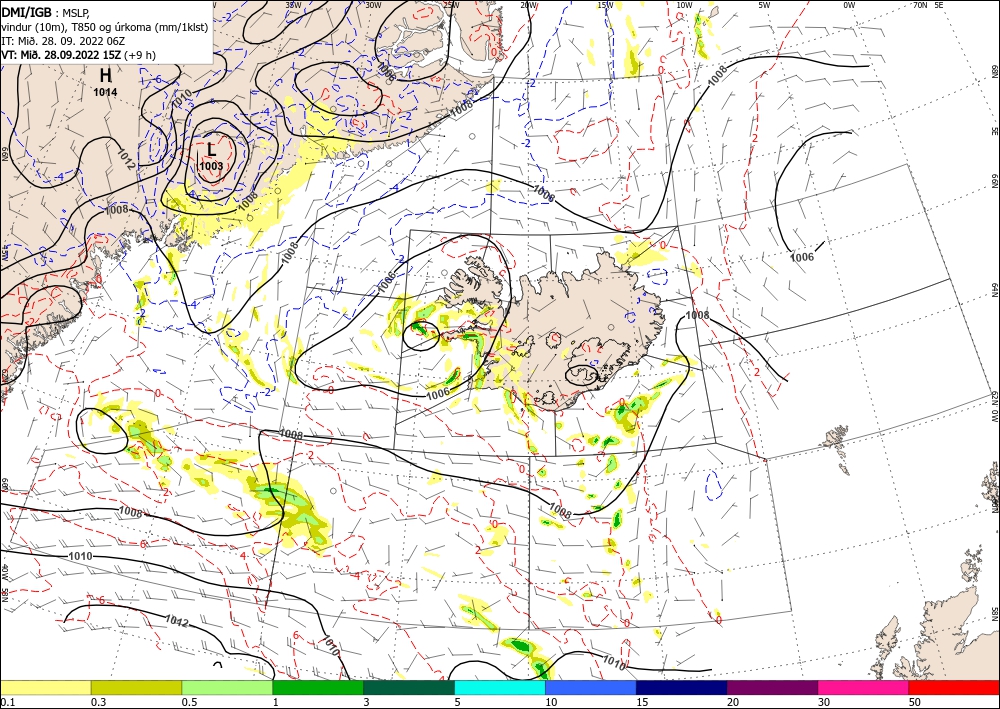Click the yellow 0.1–0.3 precipitation legend swatch
The width and height of the screenshot is (1000, 709).
click(45, 687)
